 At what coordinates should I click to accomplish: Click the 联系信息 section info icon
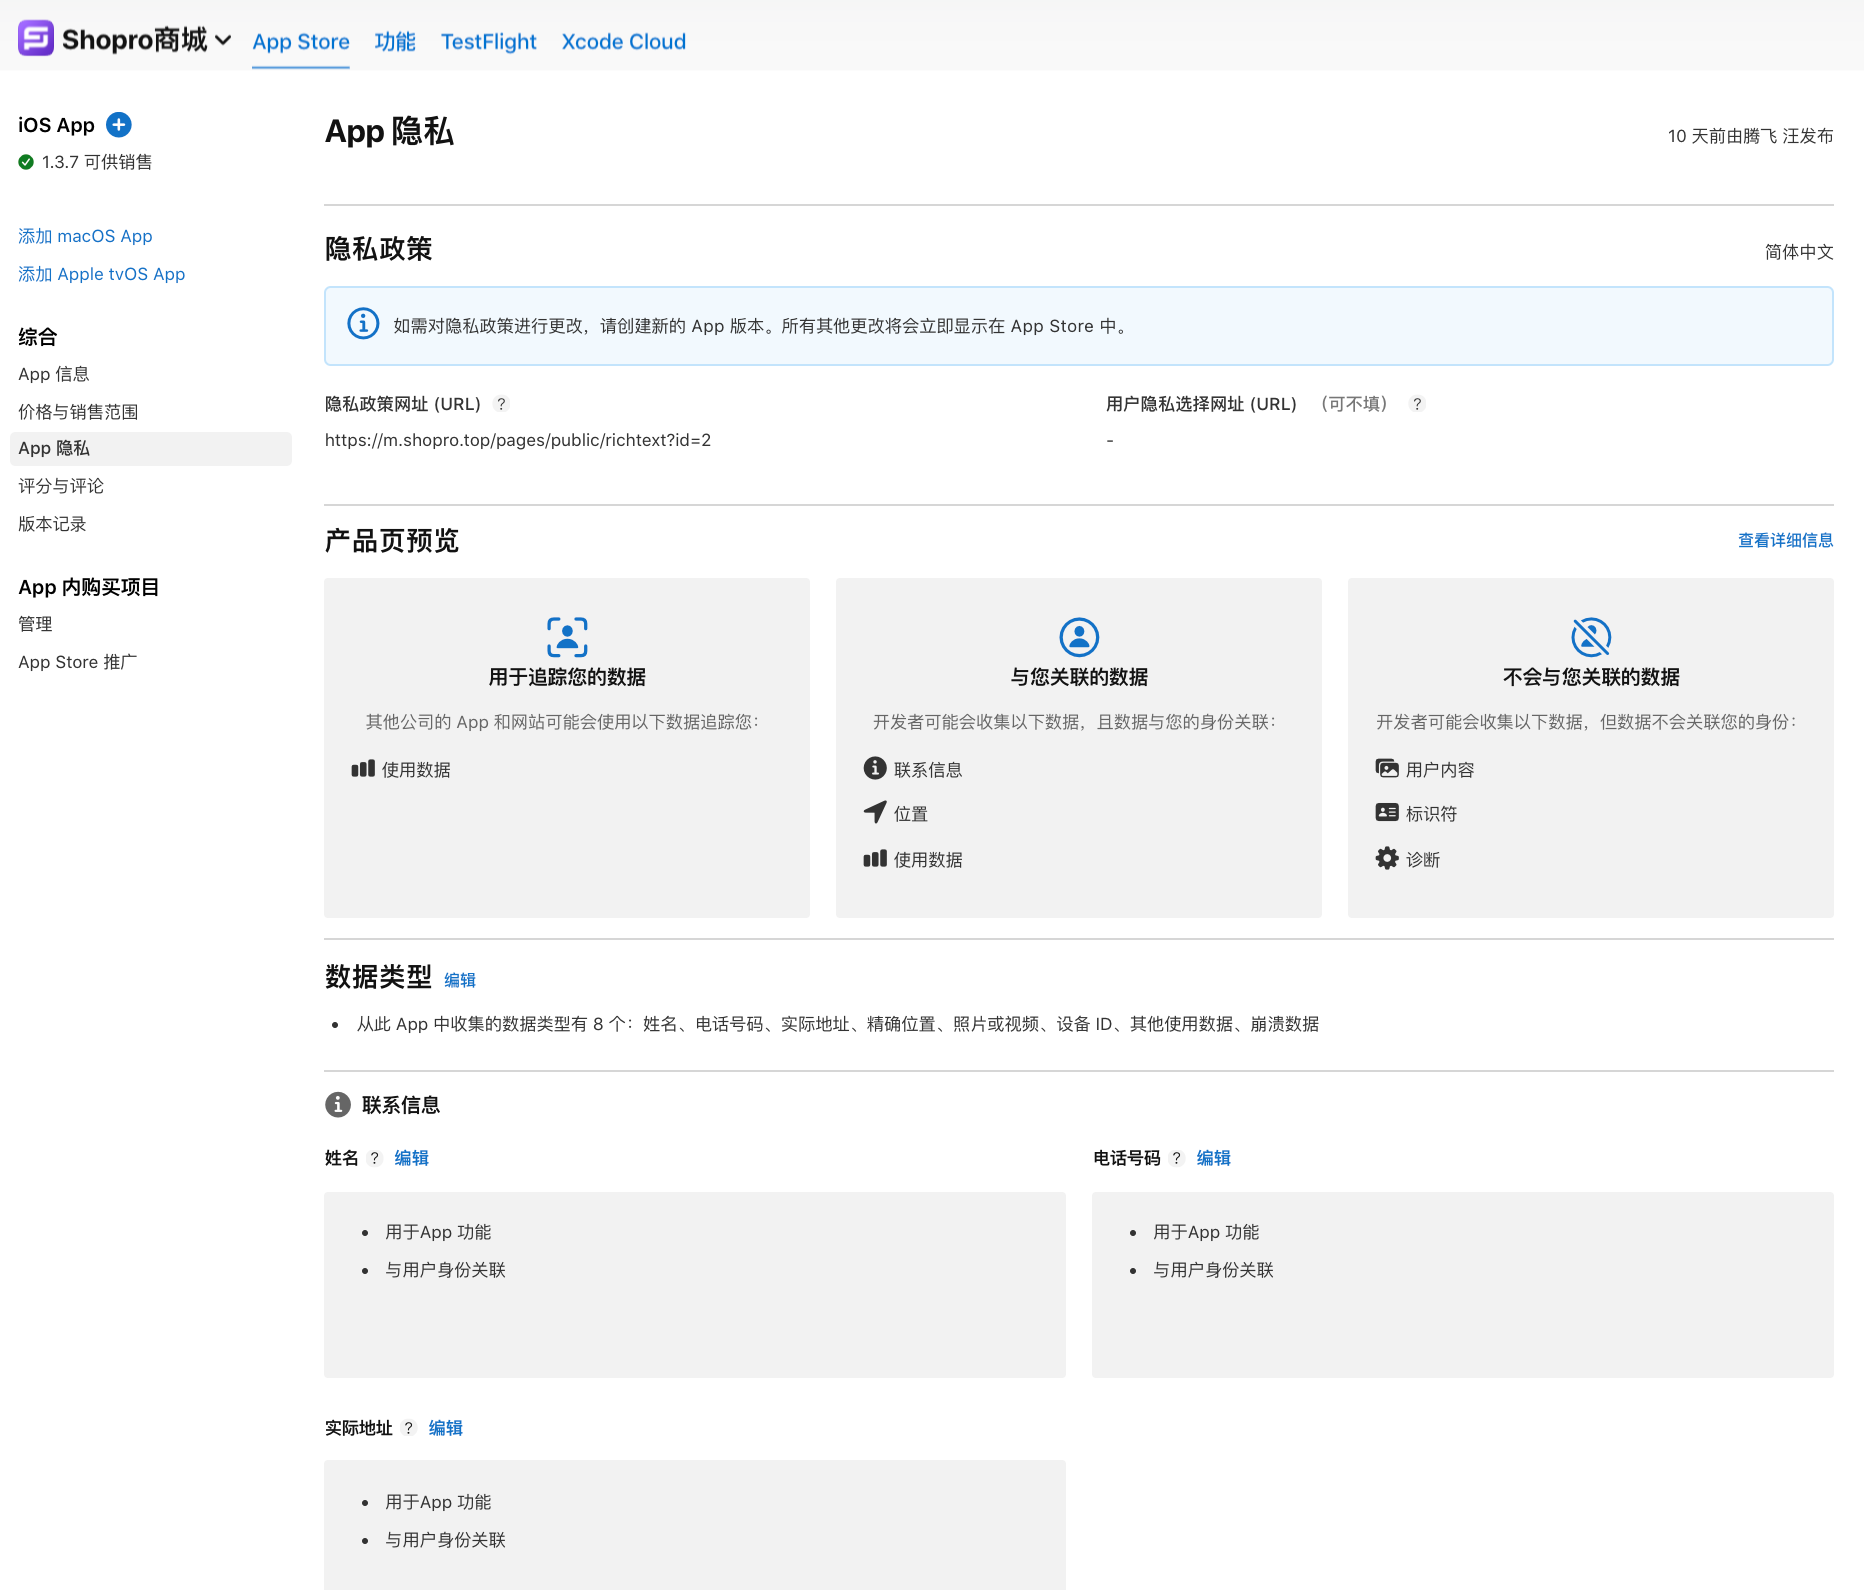pyautogui.click(x=338, y=1104)
